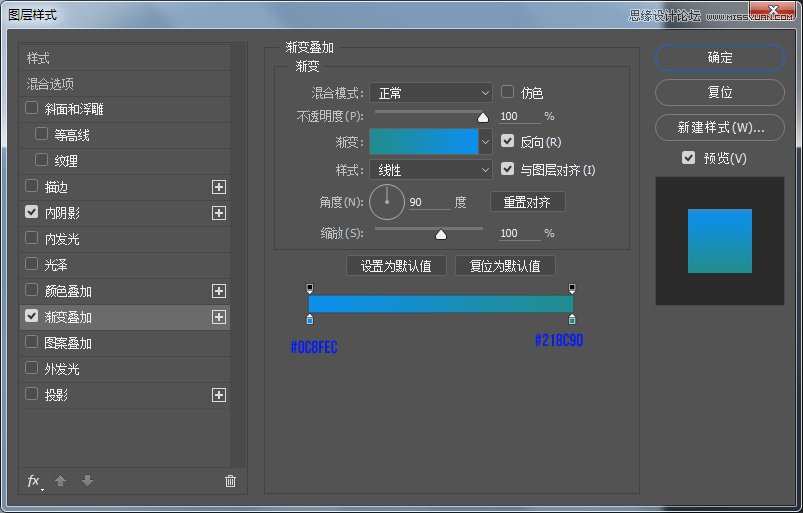This screenshot has width=803, height=513.
Task: Uncheck the 内阴影 checkbox
Action: point(32,212)
